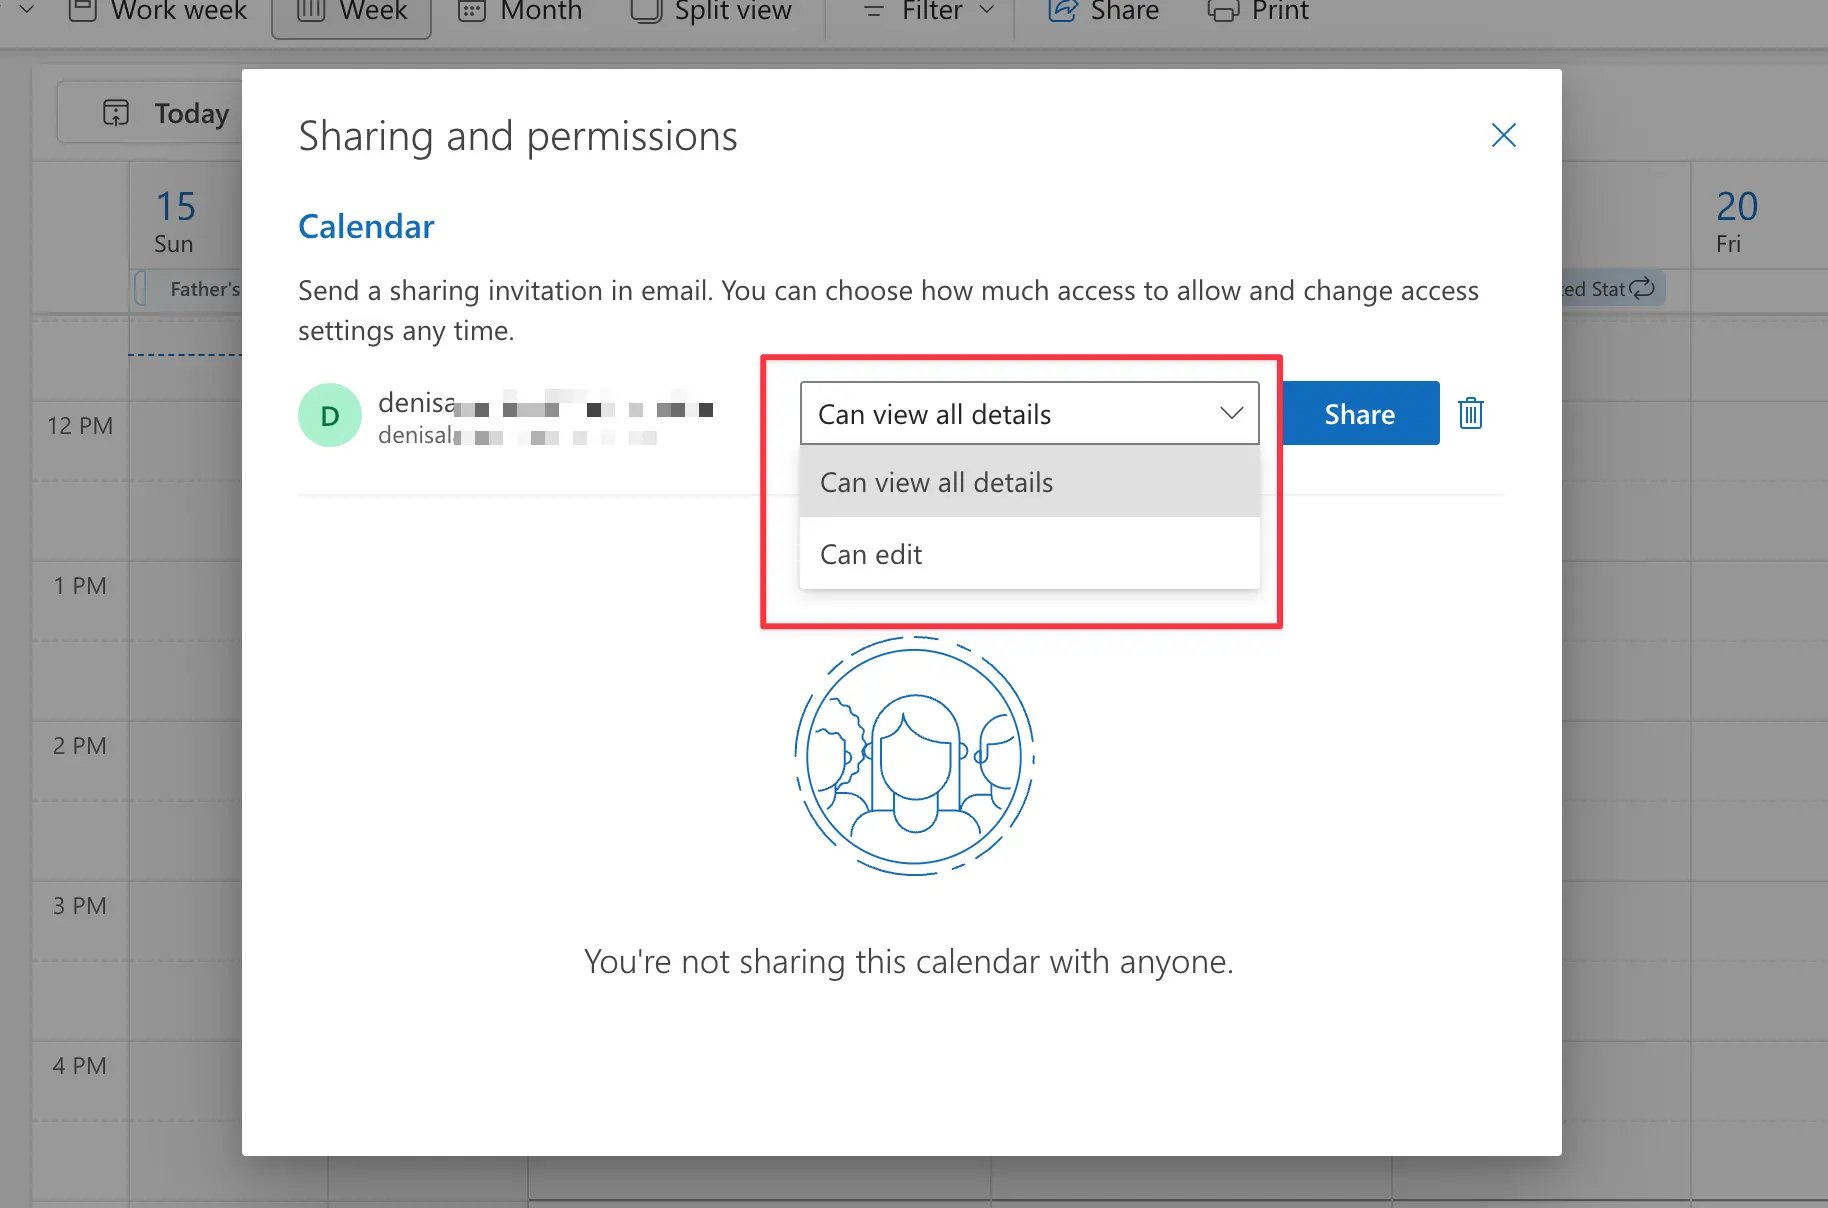The height and width of the screenshot is (1208, 1828).
Task: Expand the Filter dropdown arrow
Action: 987,11
